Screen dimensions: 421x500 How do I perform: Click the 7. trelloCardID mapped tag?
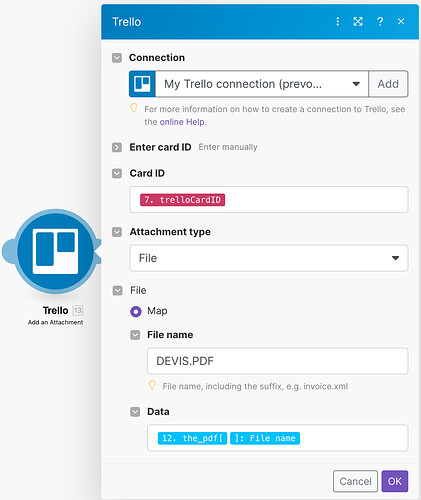pyautogui.click(x=182, y=200)
